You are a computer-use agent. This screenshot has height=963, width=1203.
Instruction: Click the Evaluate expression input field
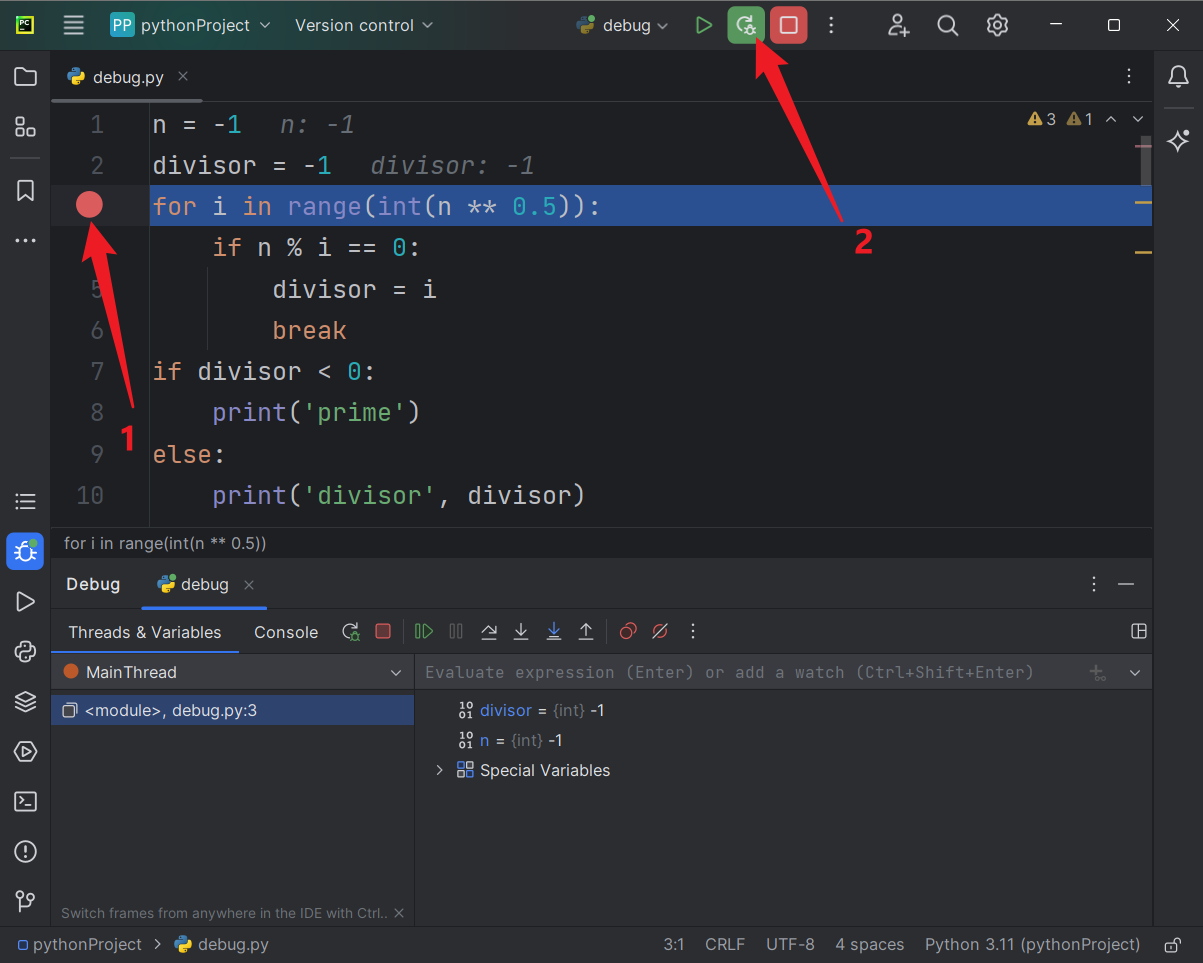click(x=730, y=672)
